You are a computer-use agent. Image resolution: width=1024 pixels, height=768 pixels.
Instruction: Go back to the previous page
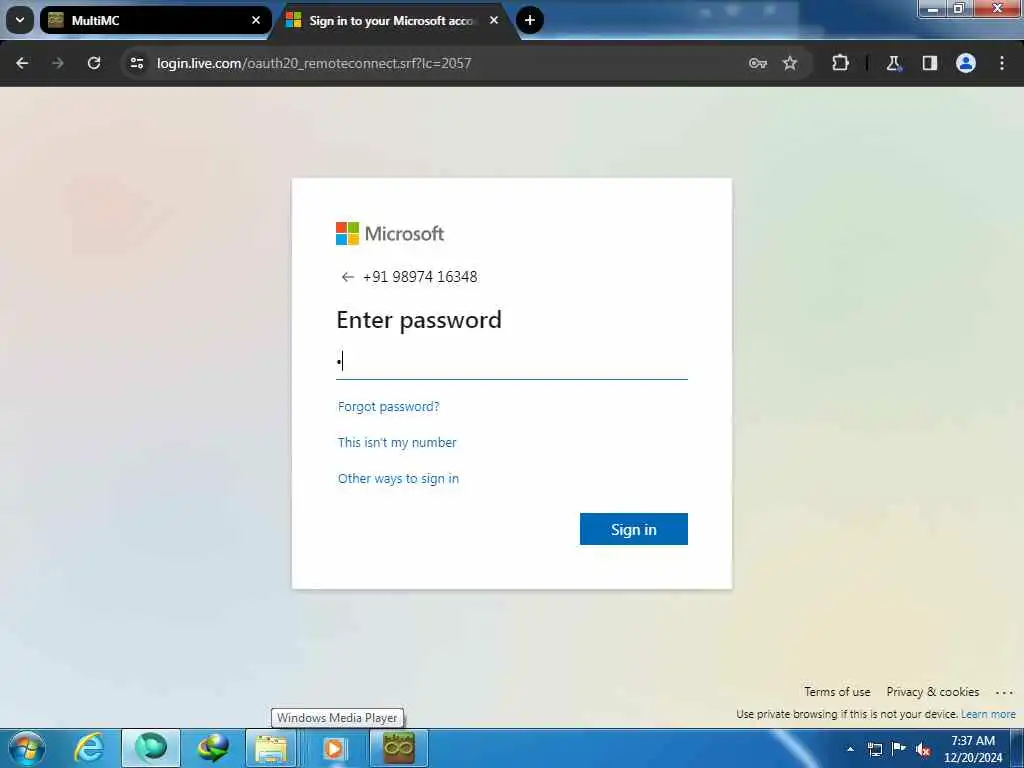coord(22,63)
